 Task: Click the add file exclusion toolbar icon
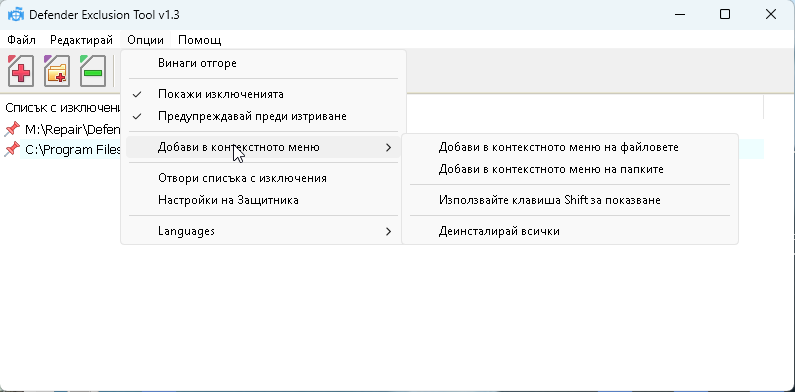(x=21, y=71)
